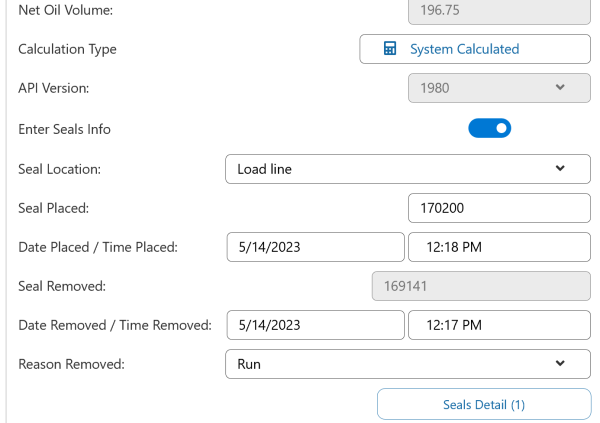Click the Reason Removed chevron arrow
Screen dimensions: 600x423
coord(560,364)
